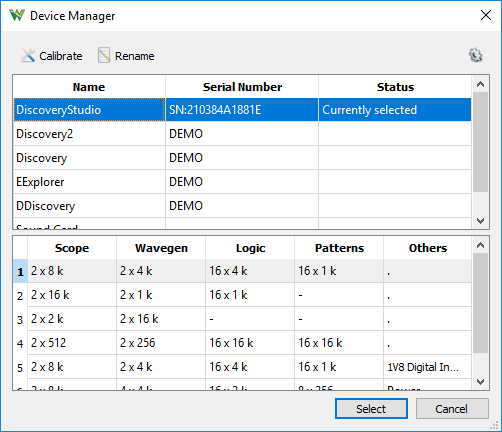
Task: Click configuration list scroll up arrow
Action: point(480,245)
